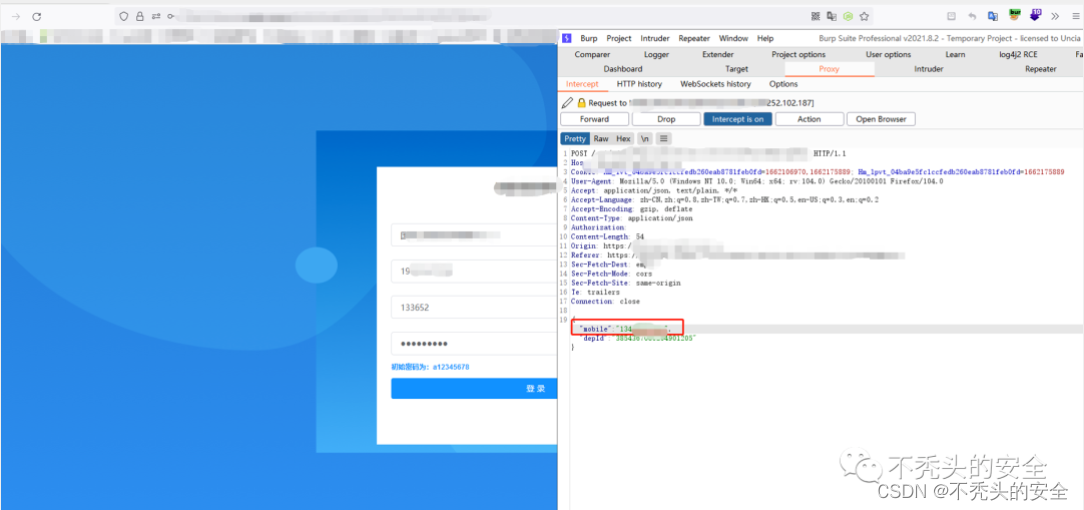The width and height of the screenshot is (1084, 510).
Task: Click the translate page icon in the address bar
Action: click(x=832, y=16)
